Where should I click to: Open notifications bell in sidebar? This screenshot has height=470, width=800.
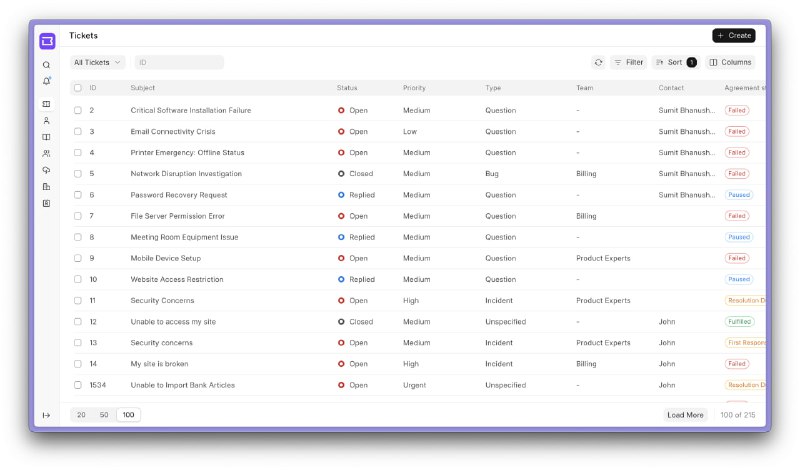46,81
